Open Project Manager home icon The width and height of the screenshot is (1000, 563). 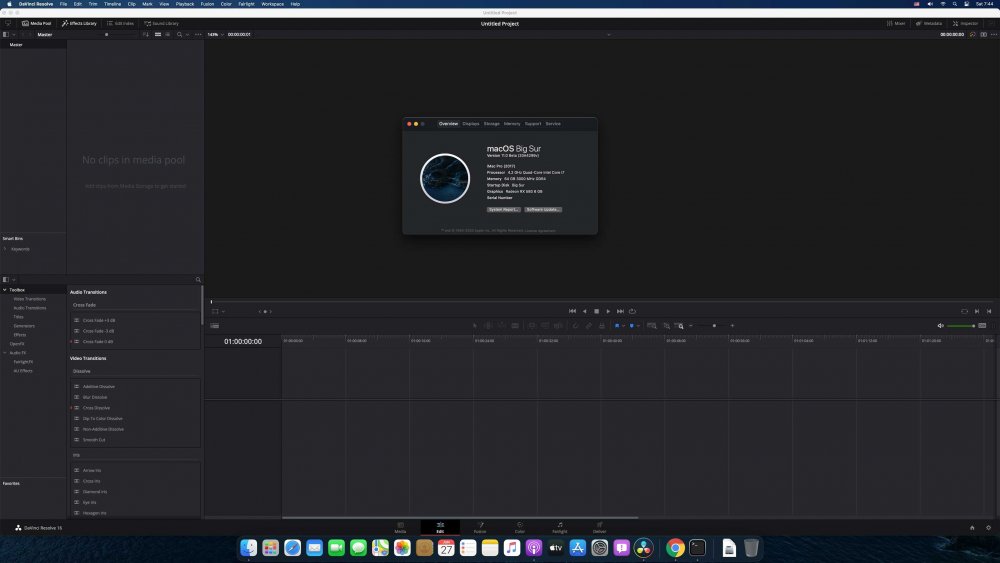[972, 528]
